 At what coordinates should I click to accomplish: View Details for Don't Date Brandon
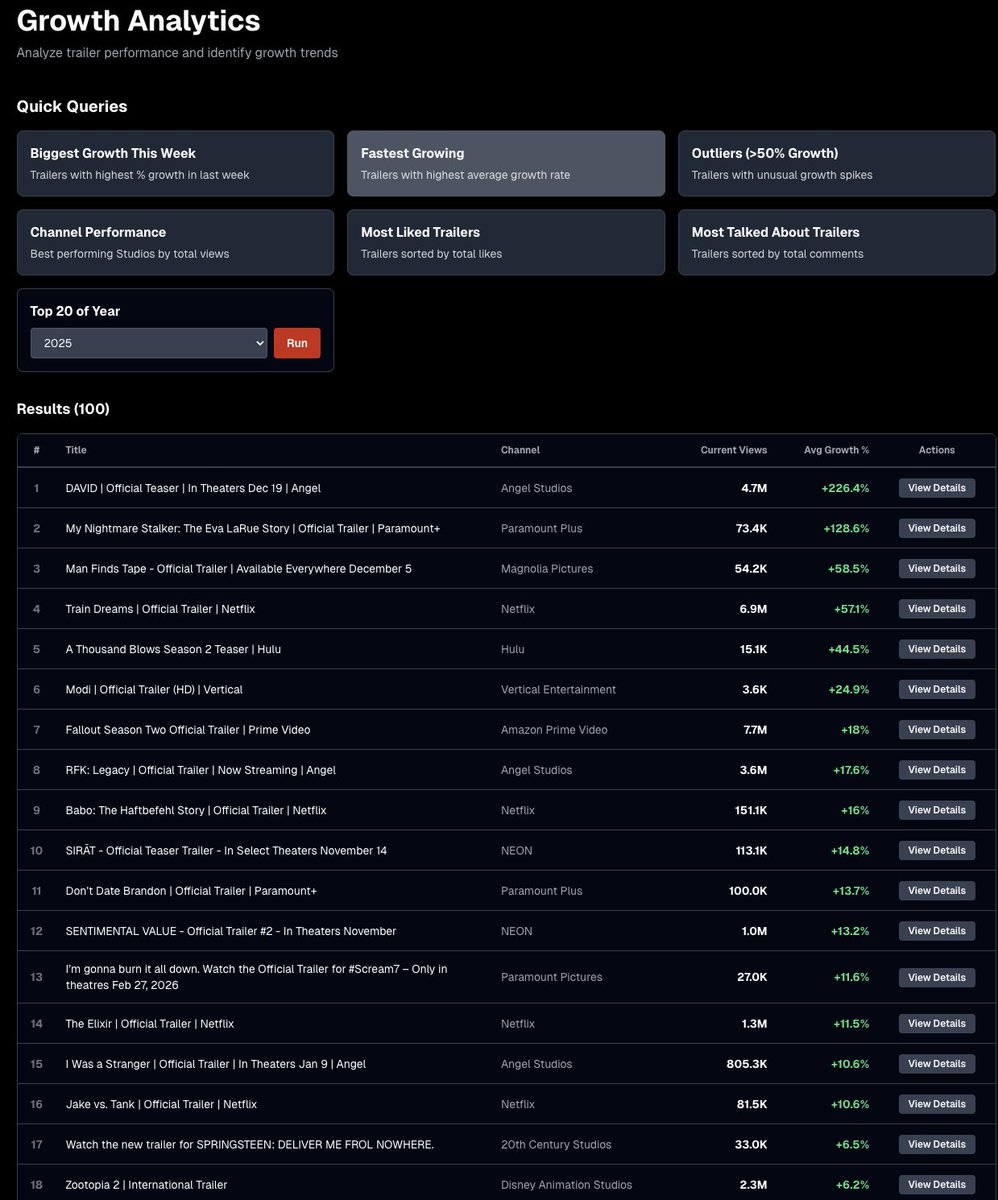tap(937, 891)
